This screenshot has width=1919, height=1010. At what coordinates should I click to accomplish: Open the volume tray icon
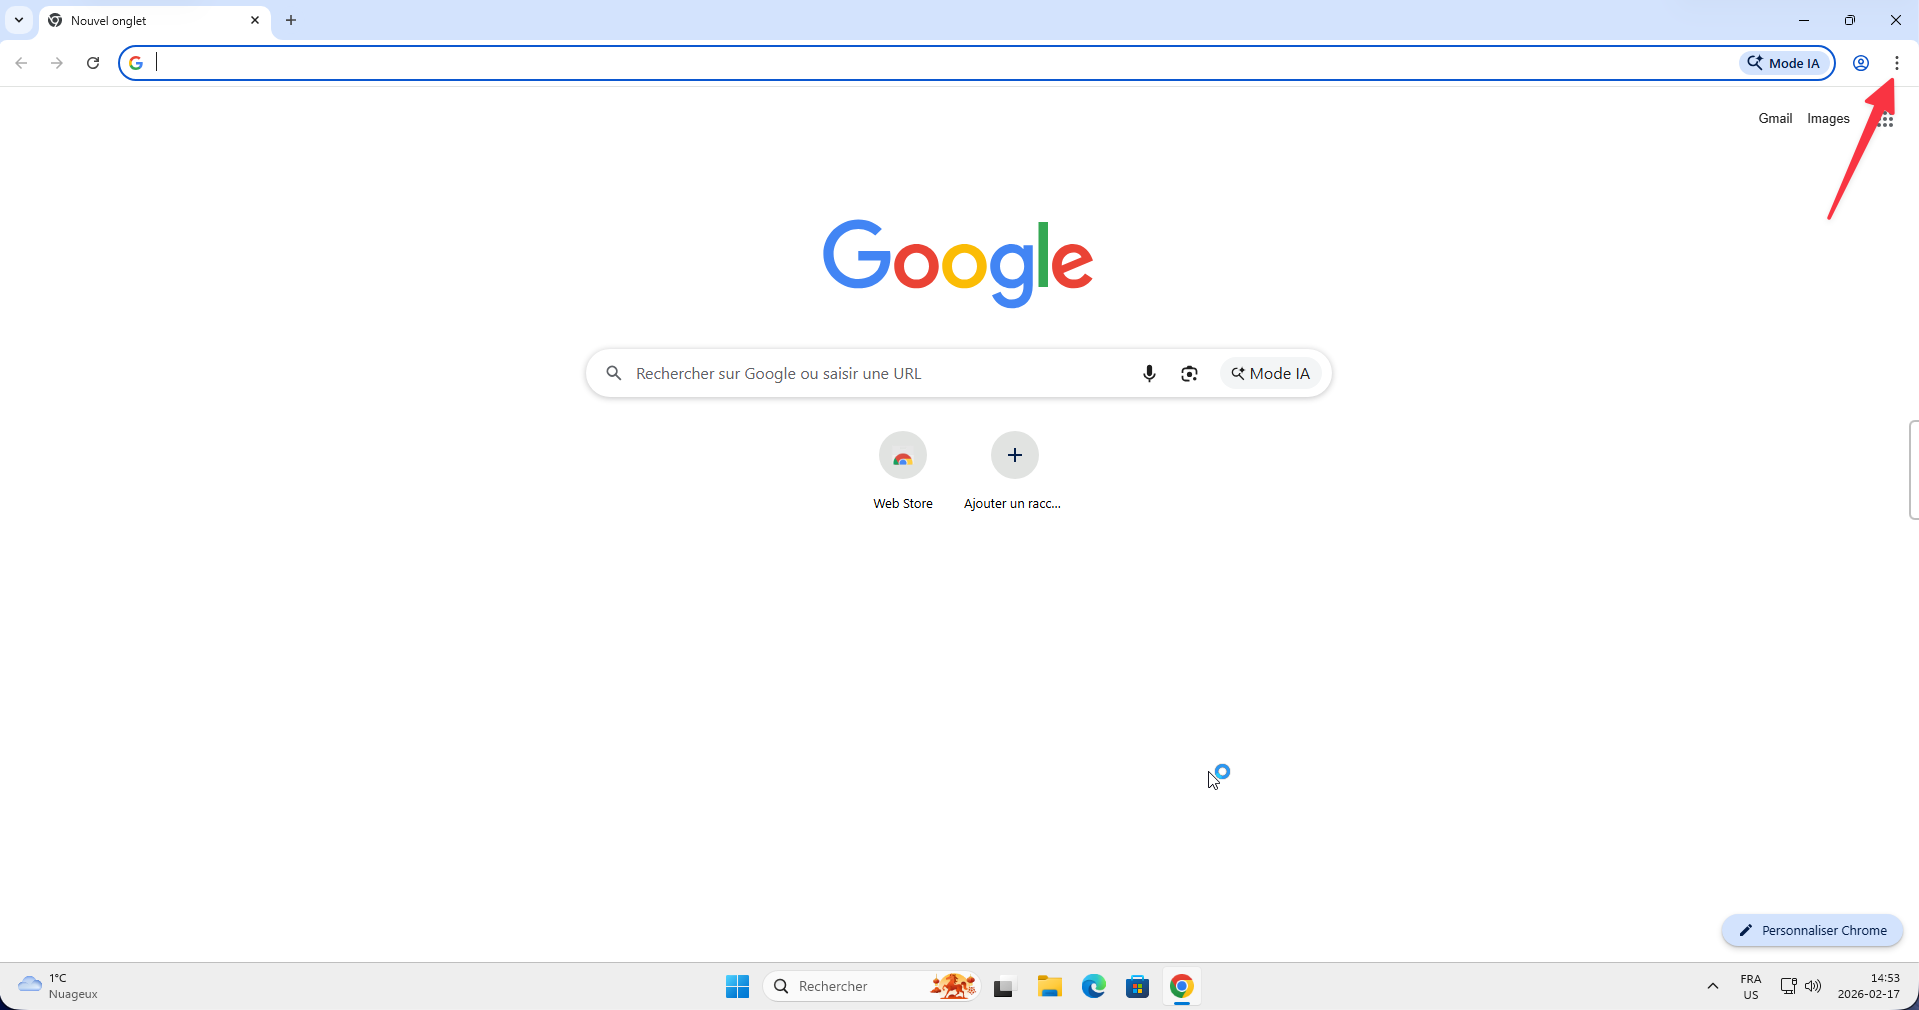click(x=1812, y=986)
